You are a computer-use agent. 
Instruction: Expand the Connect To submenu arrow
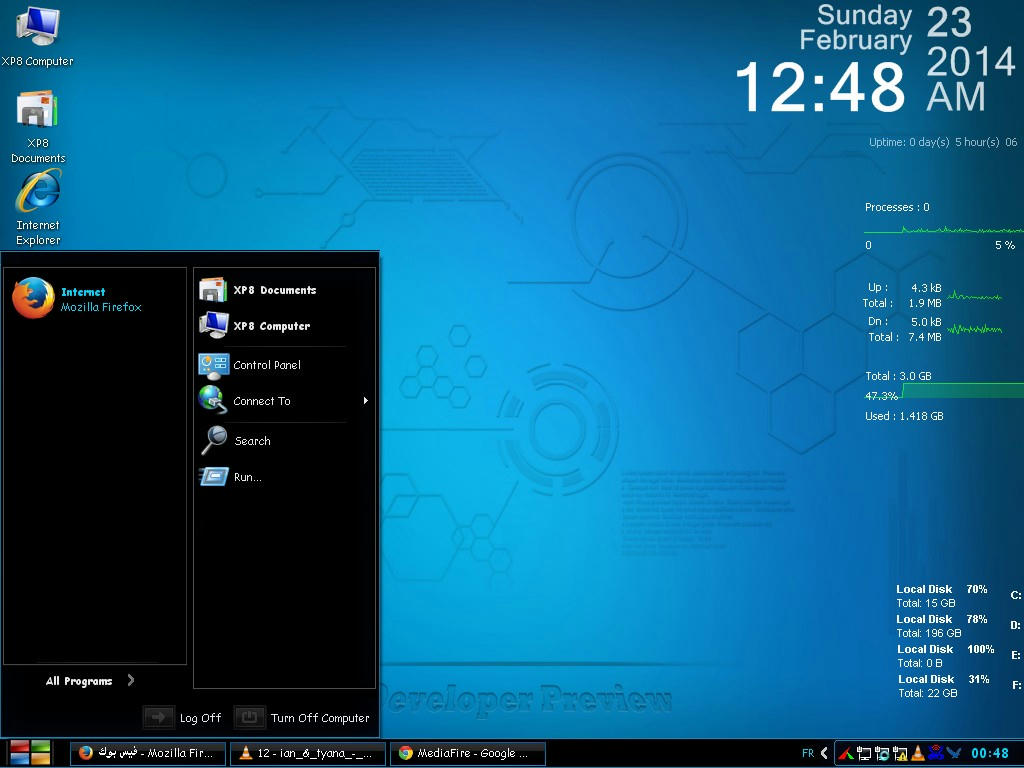pos(366,400)
